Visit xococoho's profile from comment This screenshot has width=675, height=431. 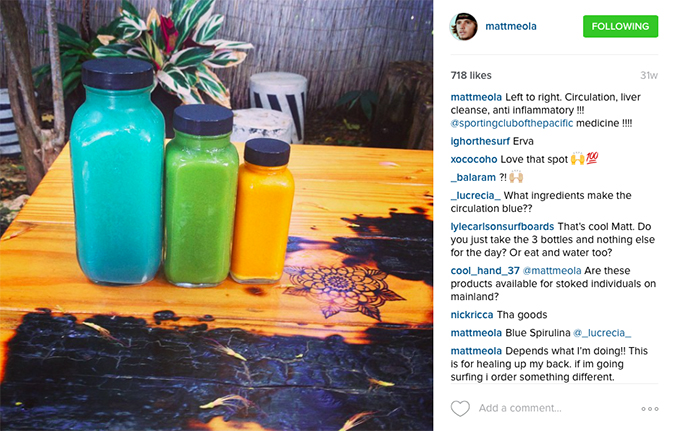click(x=474, y=159)
